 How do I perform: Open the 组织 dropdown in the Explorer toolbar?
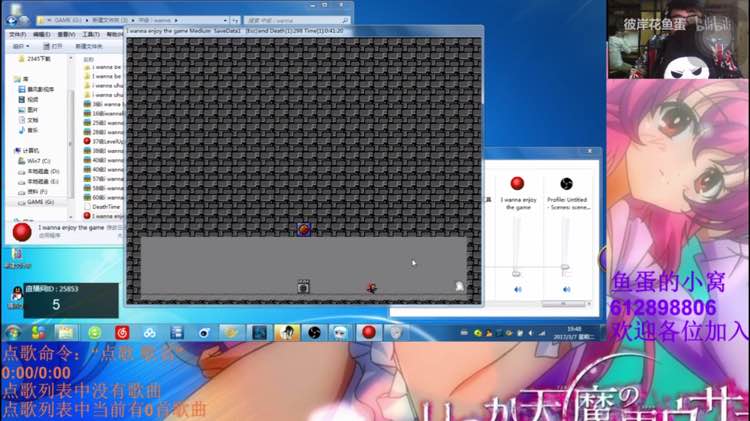tap(21, 46)
